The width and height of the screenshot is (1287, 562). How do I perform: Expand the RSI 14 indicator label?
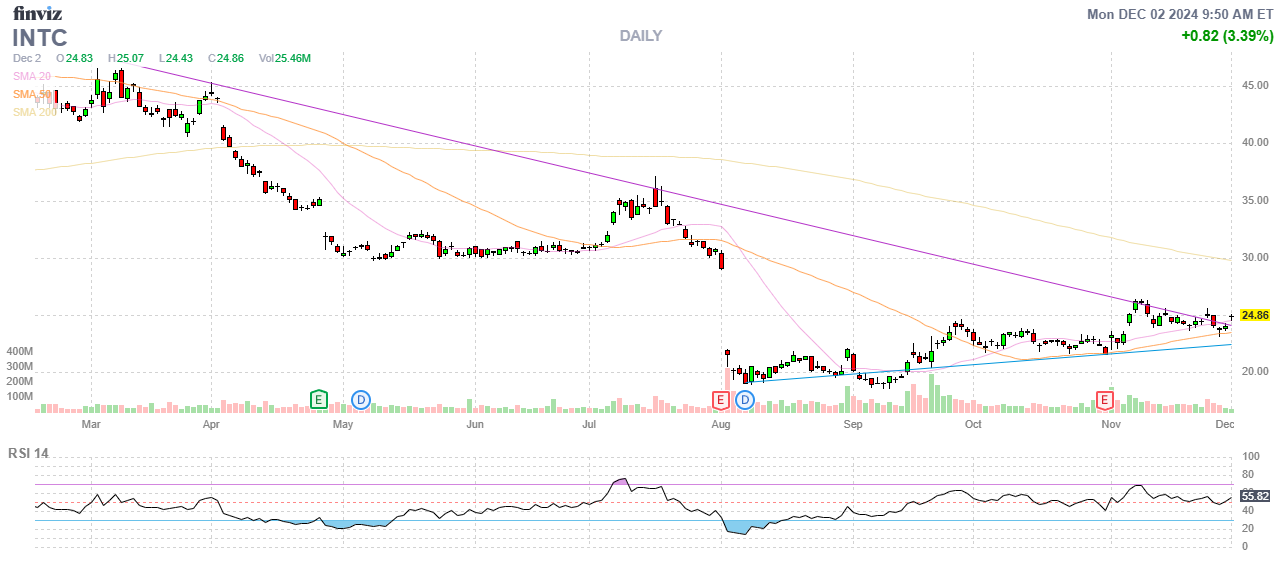coord(29,453)
